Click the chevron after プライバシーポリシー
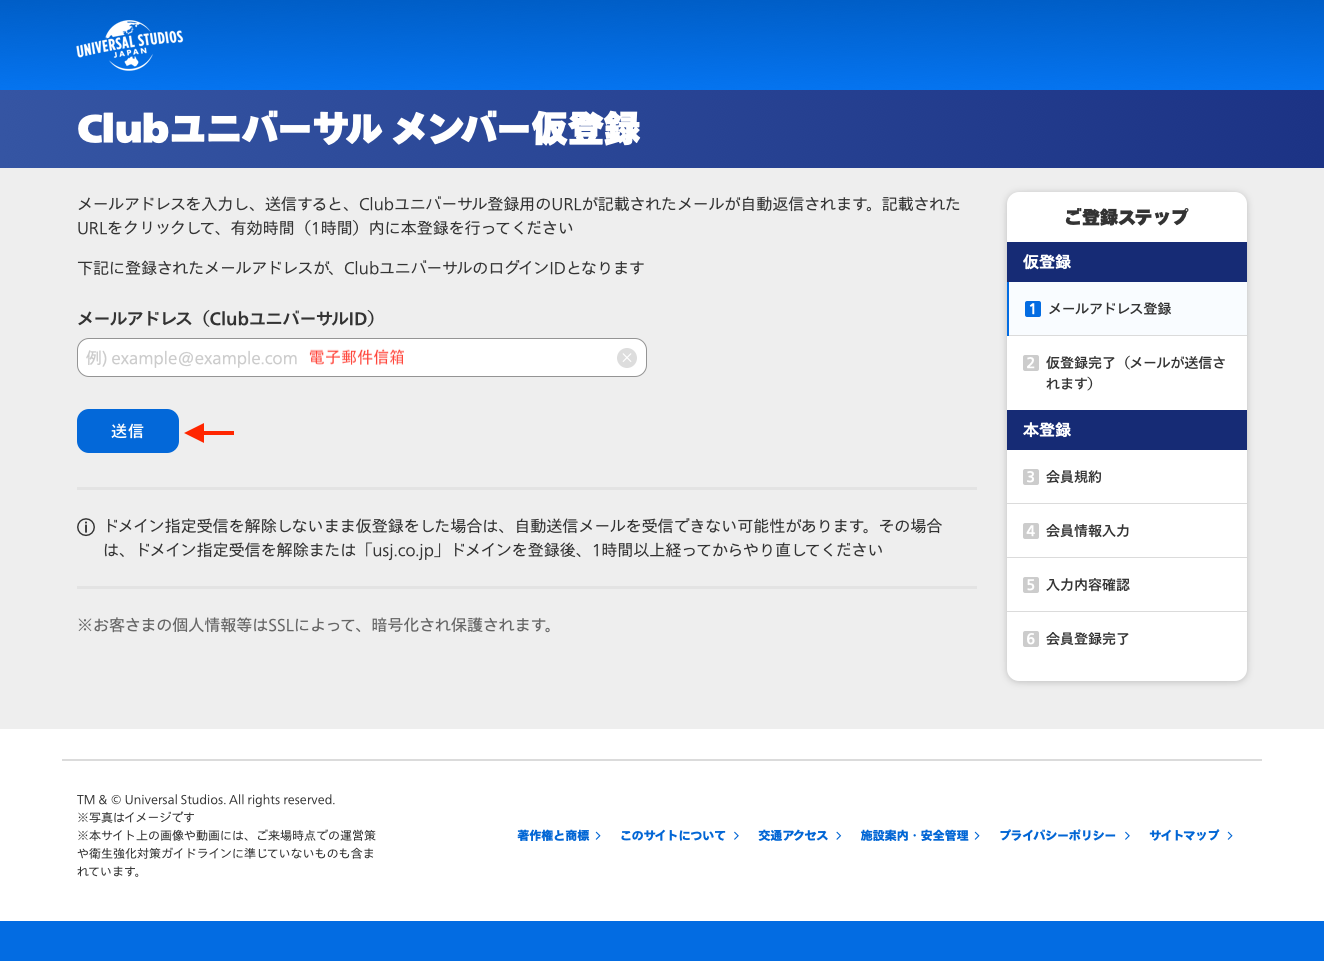The width and height of the screenshot is (1324, 961). 1127,836
